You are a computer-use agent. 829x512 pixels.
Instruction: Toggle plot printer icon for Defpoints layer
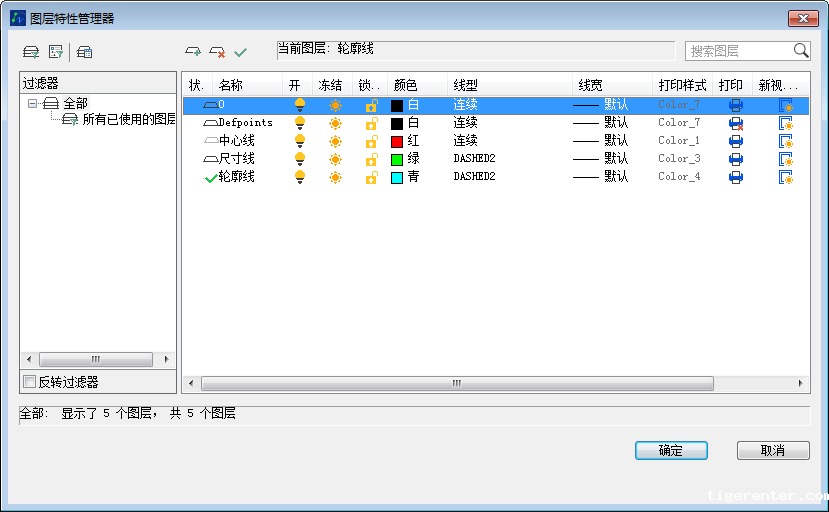click(736, 123)
